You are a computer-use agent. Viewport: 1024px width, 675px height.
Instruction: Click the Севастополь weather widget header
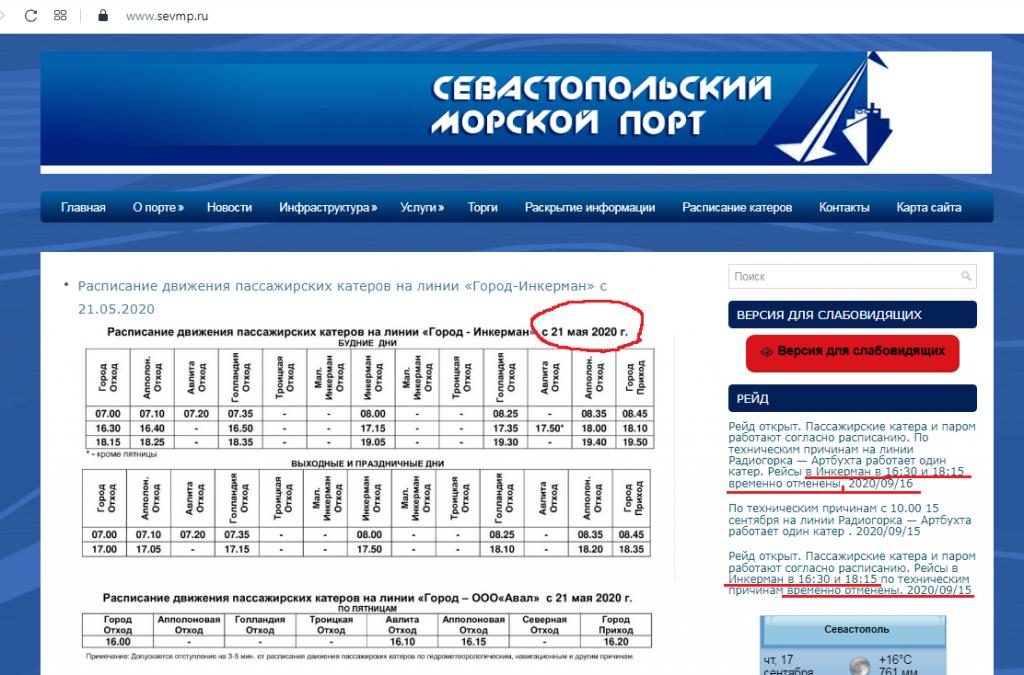point(856,629)
